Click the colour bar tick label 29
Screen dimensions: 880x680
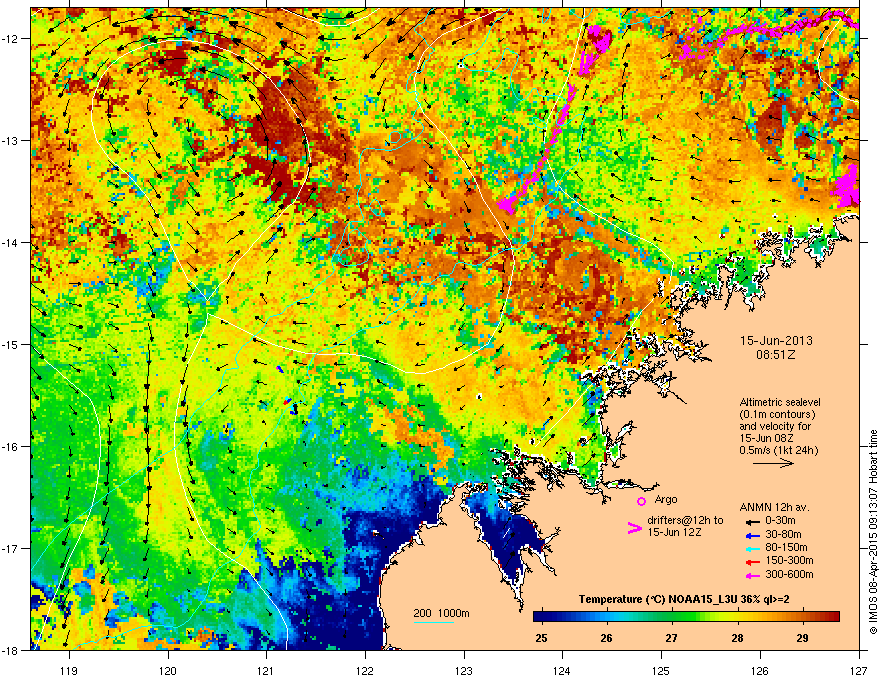[803, 638]
